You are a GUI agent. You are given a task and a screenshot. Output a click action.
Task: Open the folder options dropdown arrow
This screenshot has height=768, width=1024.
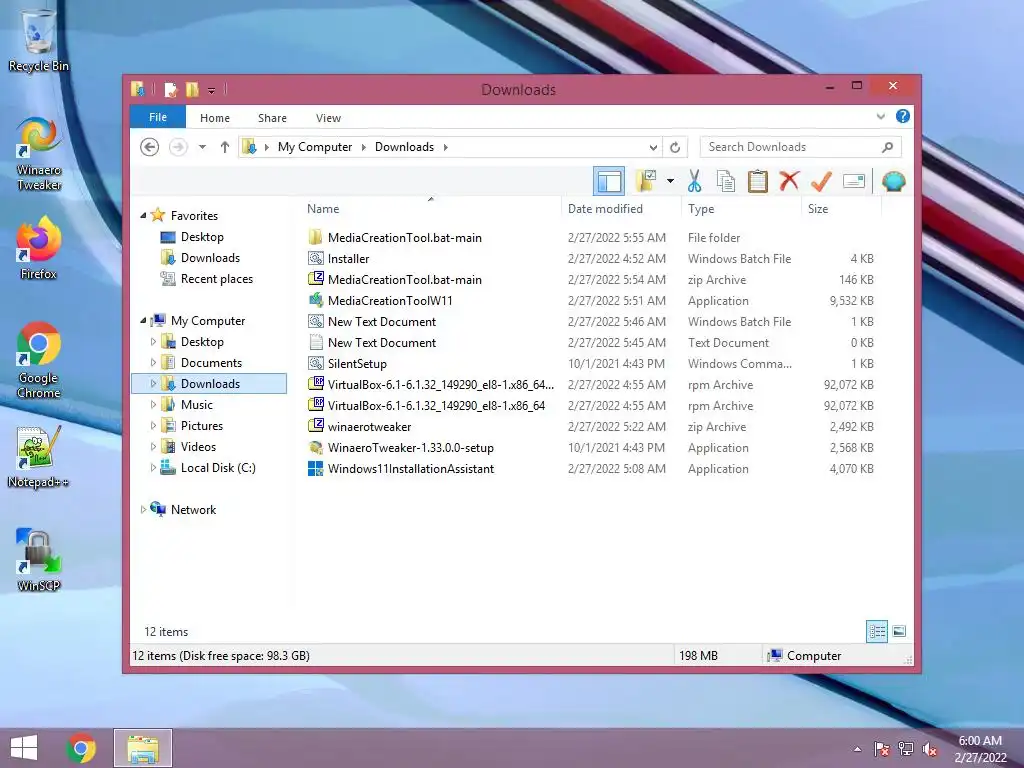670,181
